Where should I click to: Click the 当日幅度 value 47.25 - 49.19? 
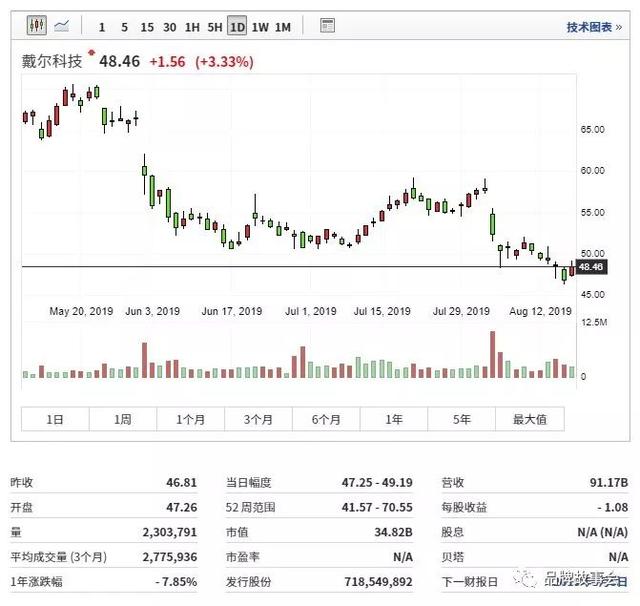(x=377, y=482)
